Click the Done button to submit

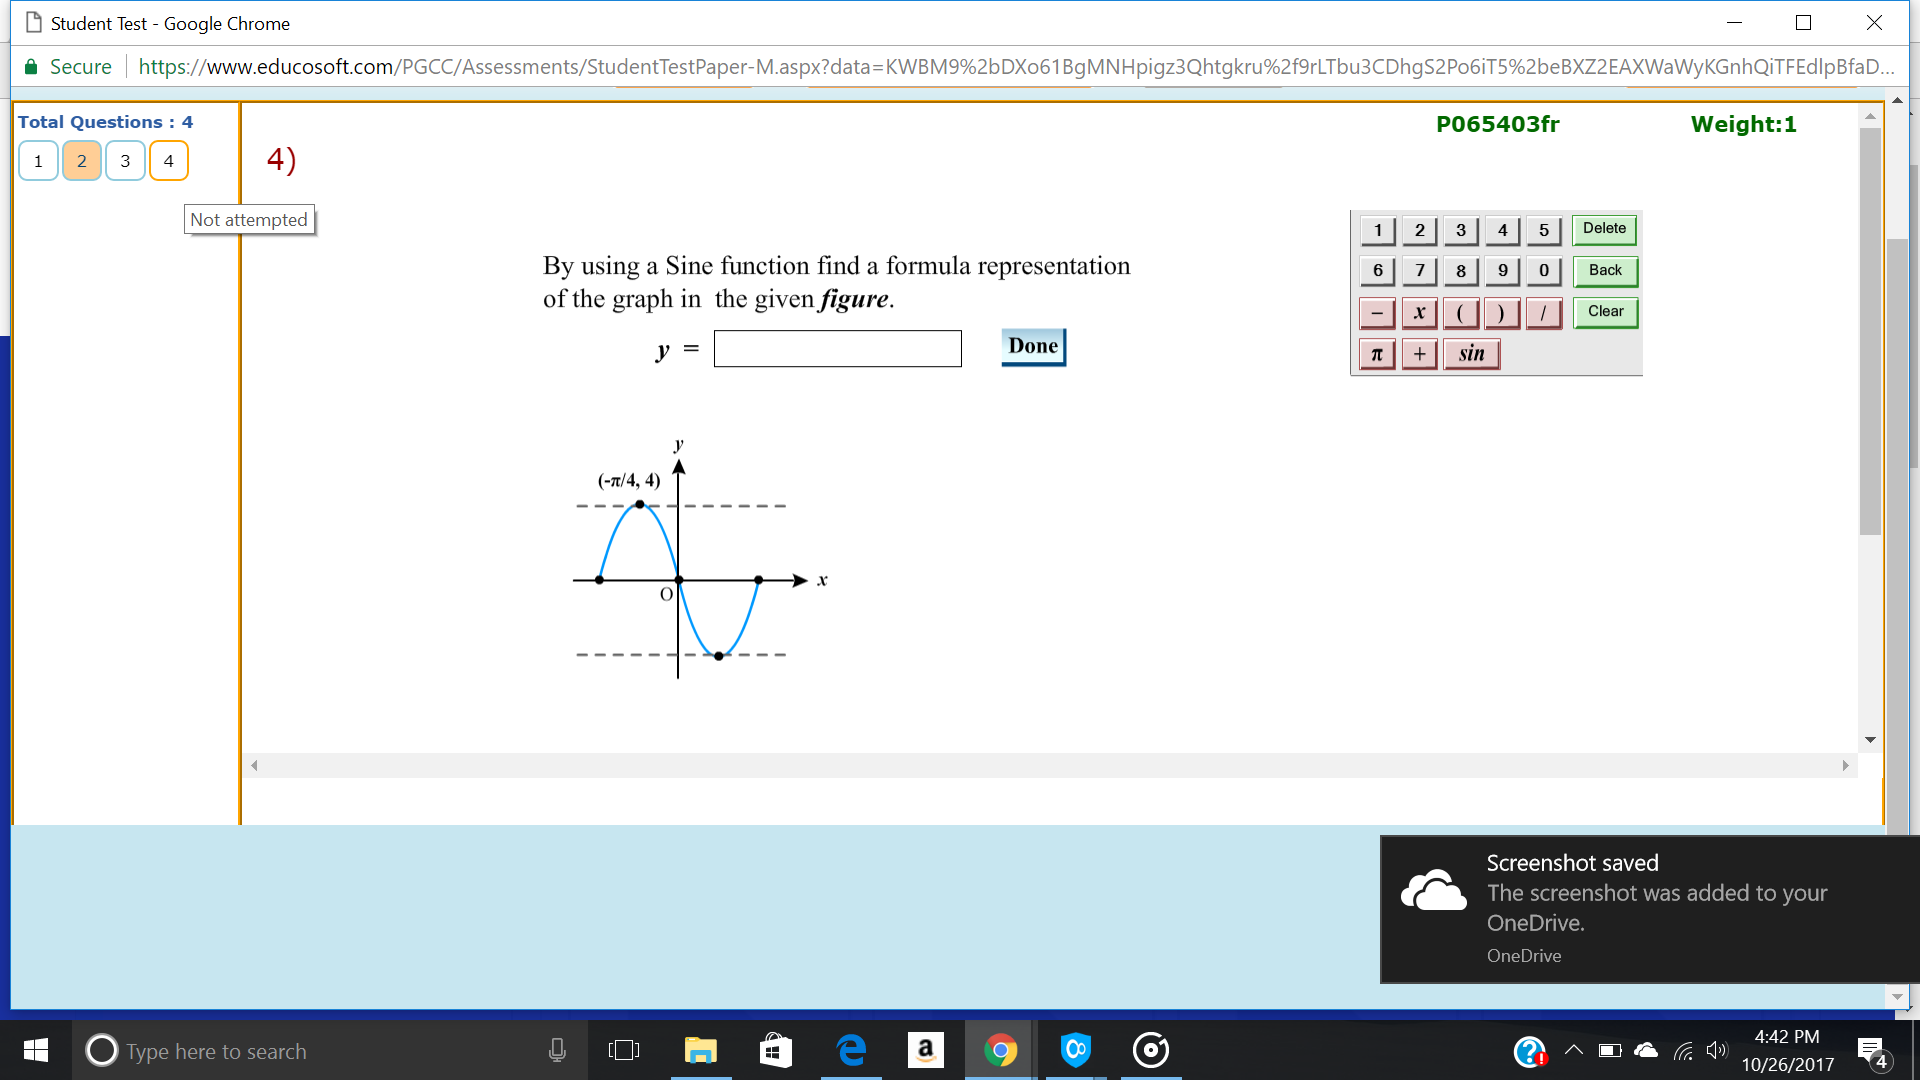click(x=1033, y=344)
